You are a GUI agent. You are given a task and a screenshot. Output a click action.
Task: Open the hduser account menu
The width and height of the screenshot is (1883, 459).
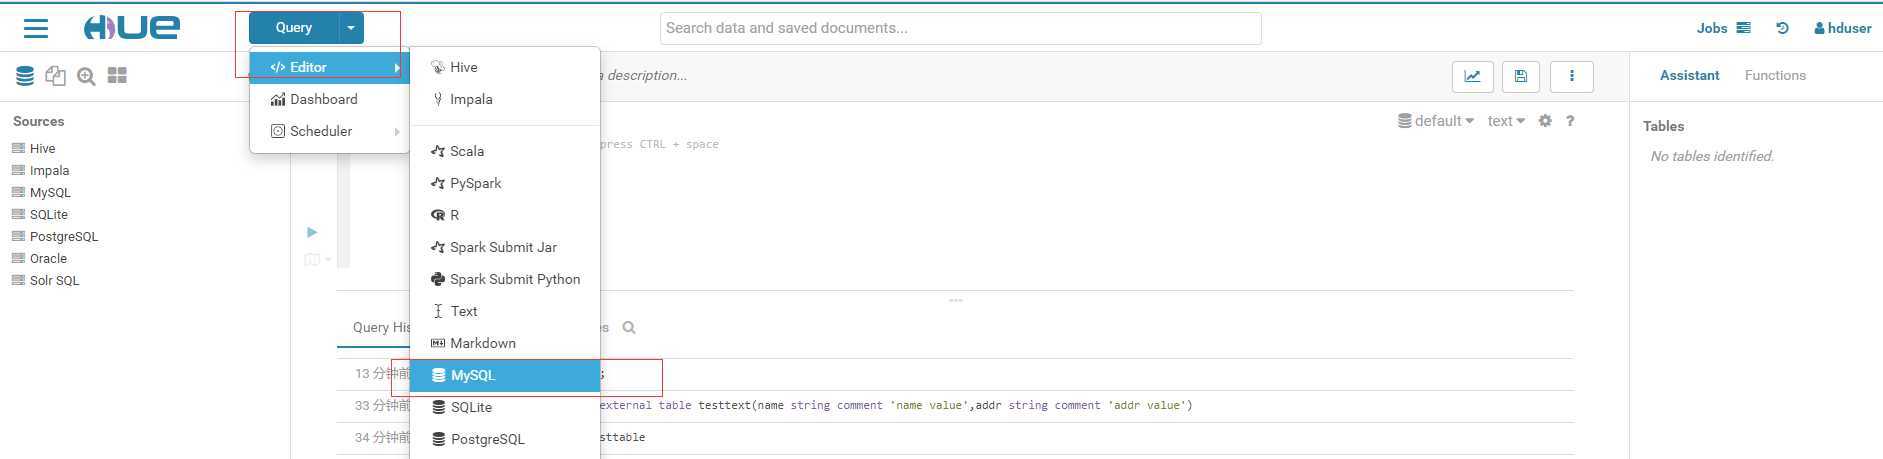(x=1843, y=28)
